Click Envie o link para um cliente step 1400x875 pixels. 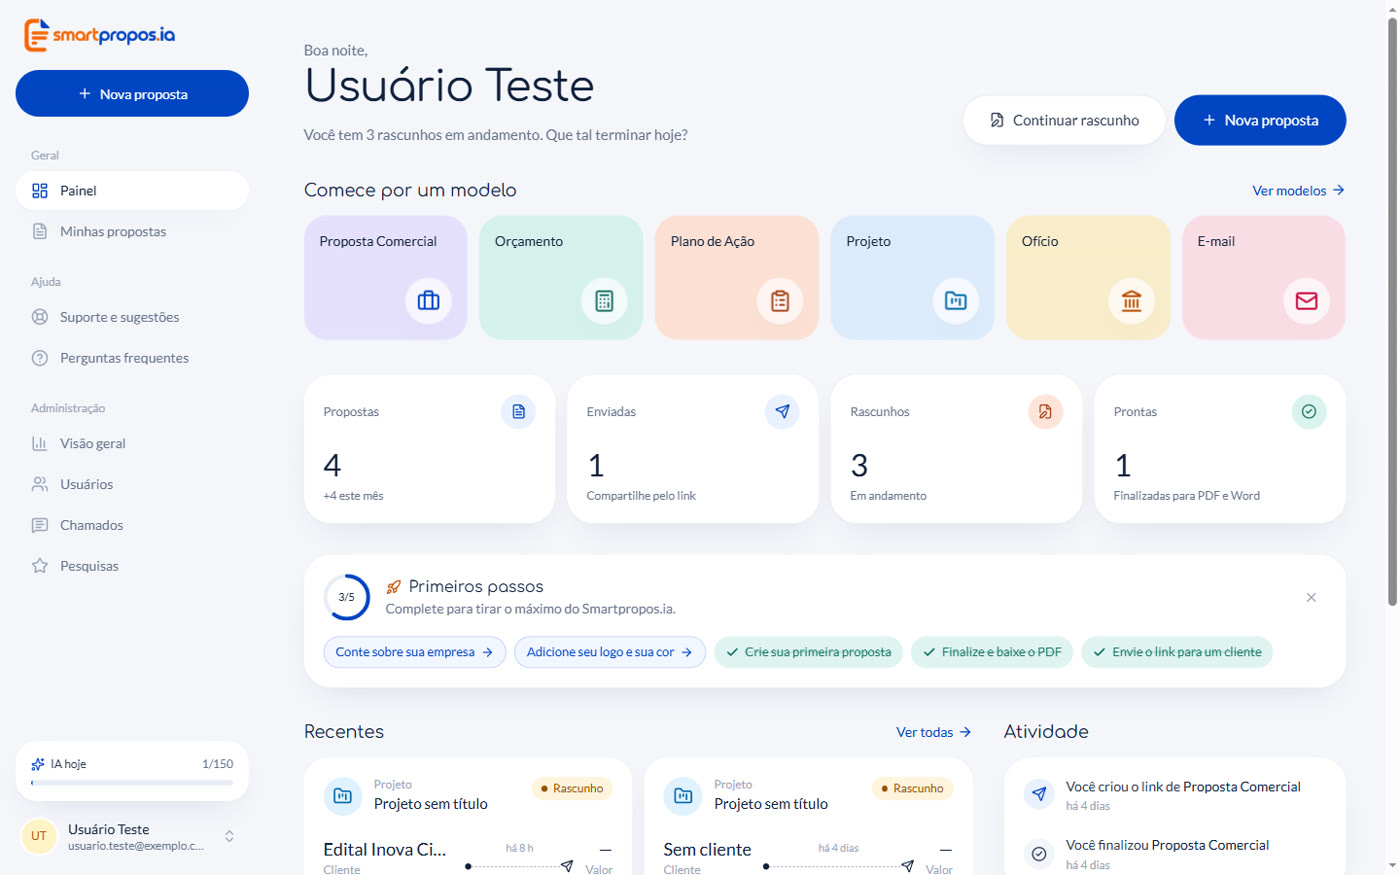tap(1177, 652)
